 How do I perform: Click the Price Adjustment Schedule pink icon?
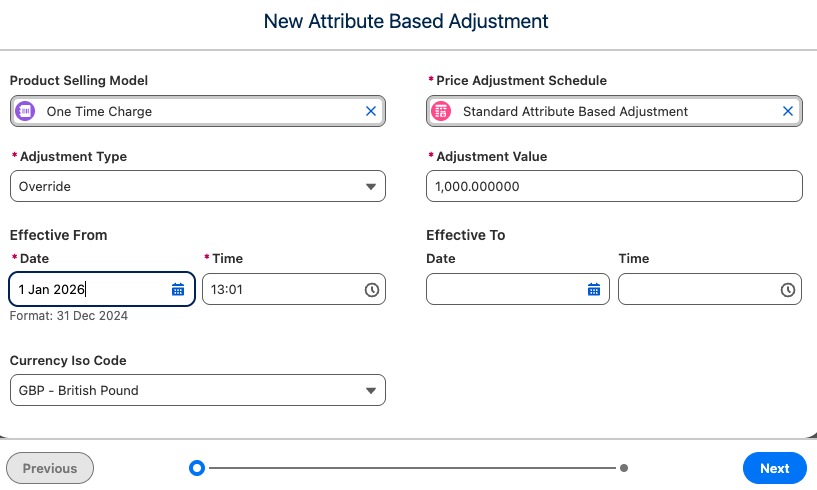441,111
